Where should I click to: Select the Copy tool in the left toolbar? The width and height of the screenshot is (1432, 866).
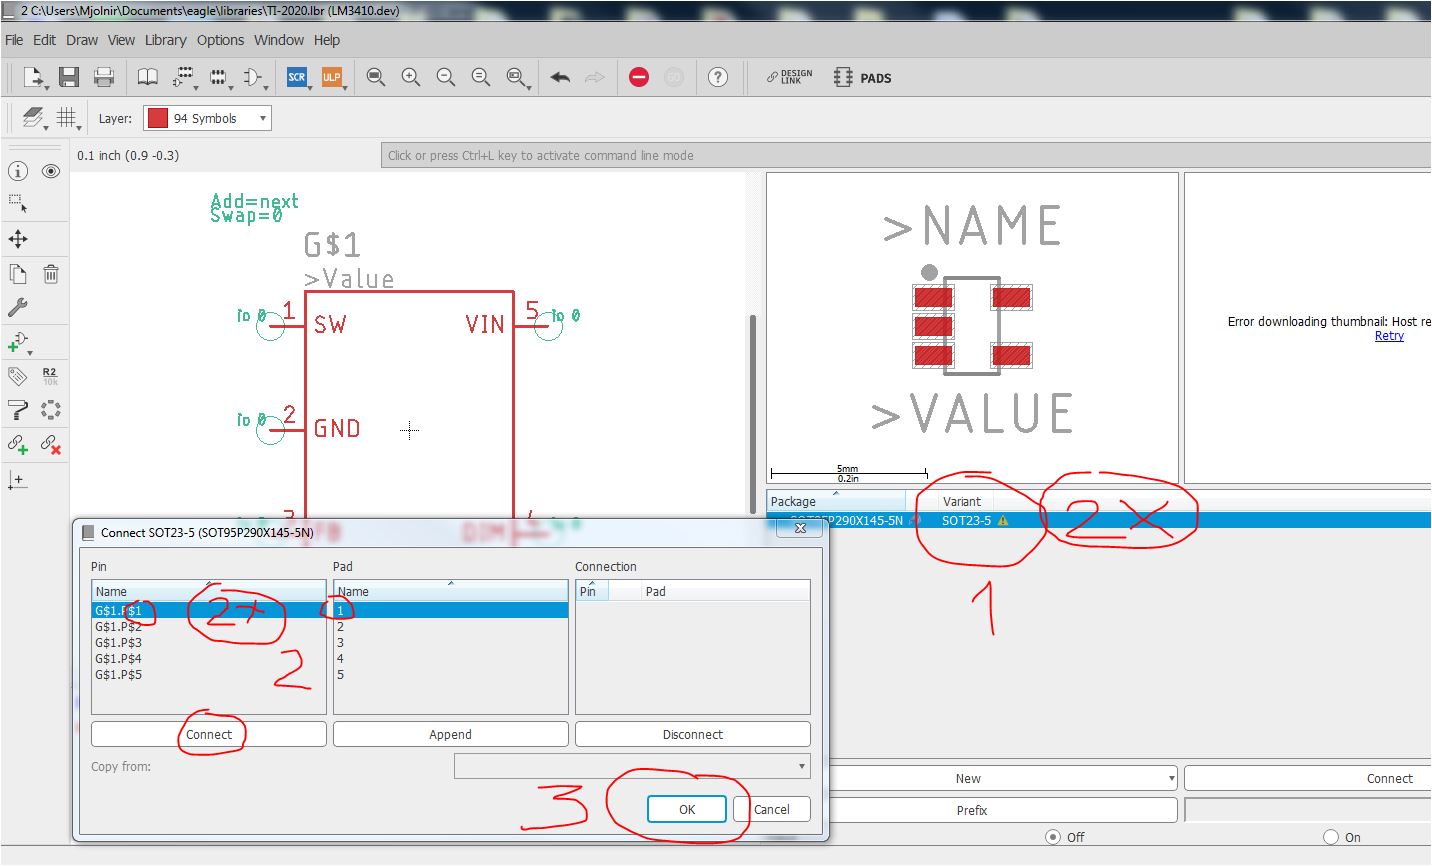pyautogui.click(x=18, y=273)
